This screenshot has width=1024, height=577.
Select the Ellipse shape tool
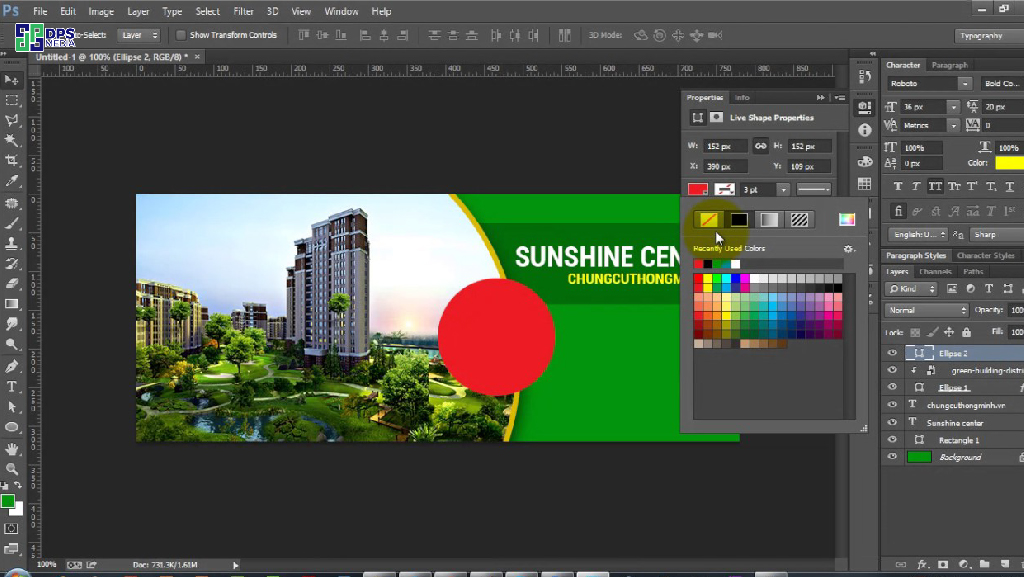tap(12, 427)
